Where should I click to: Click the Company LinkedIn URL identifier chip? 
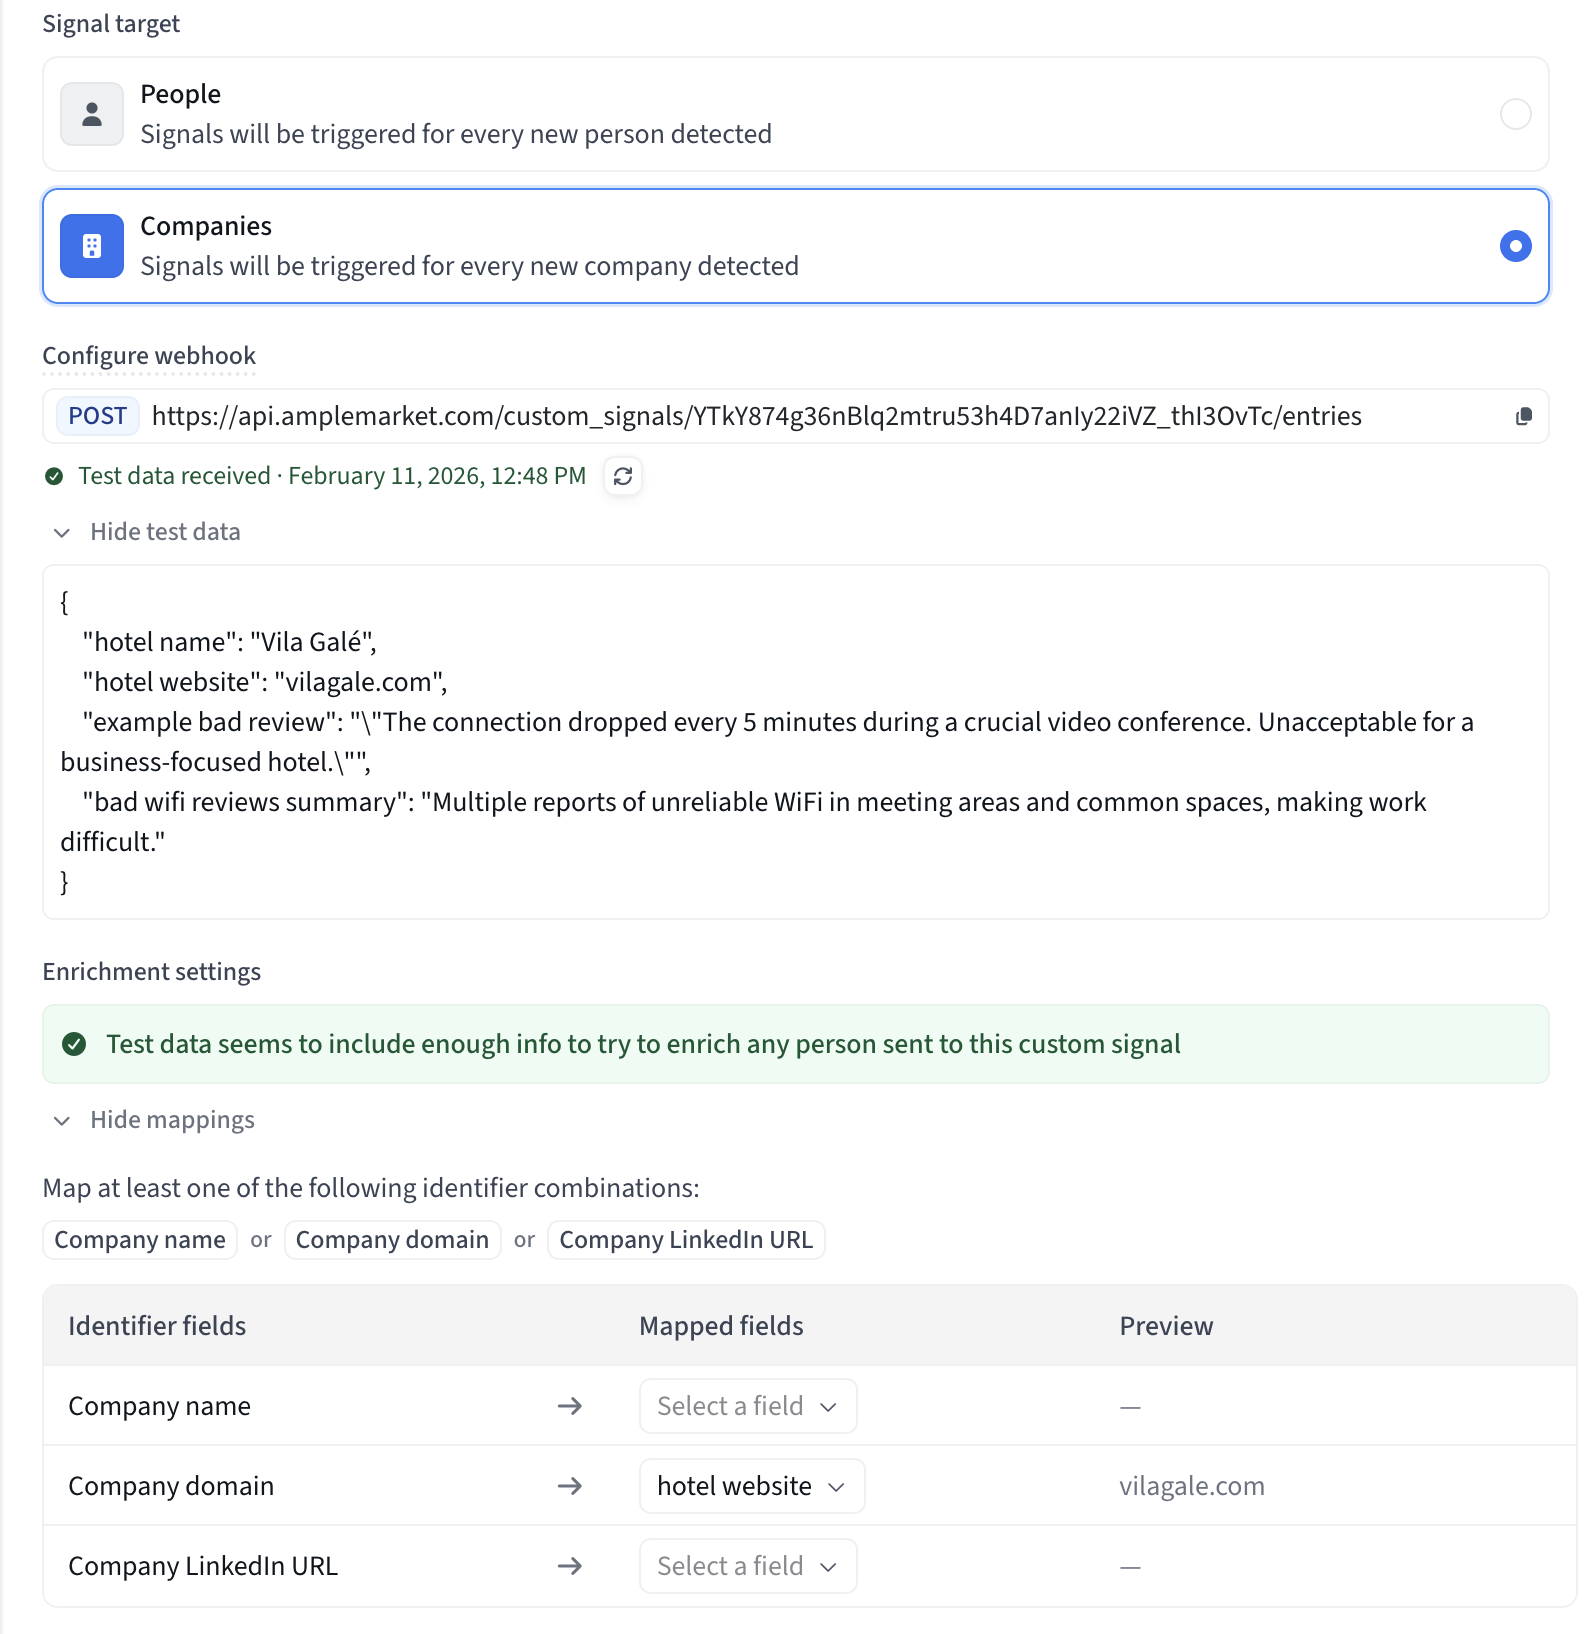click(686, 1240)
